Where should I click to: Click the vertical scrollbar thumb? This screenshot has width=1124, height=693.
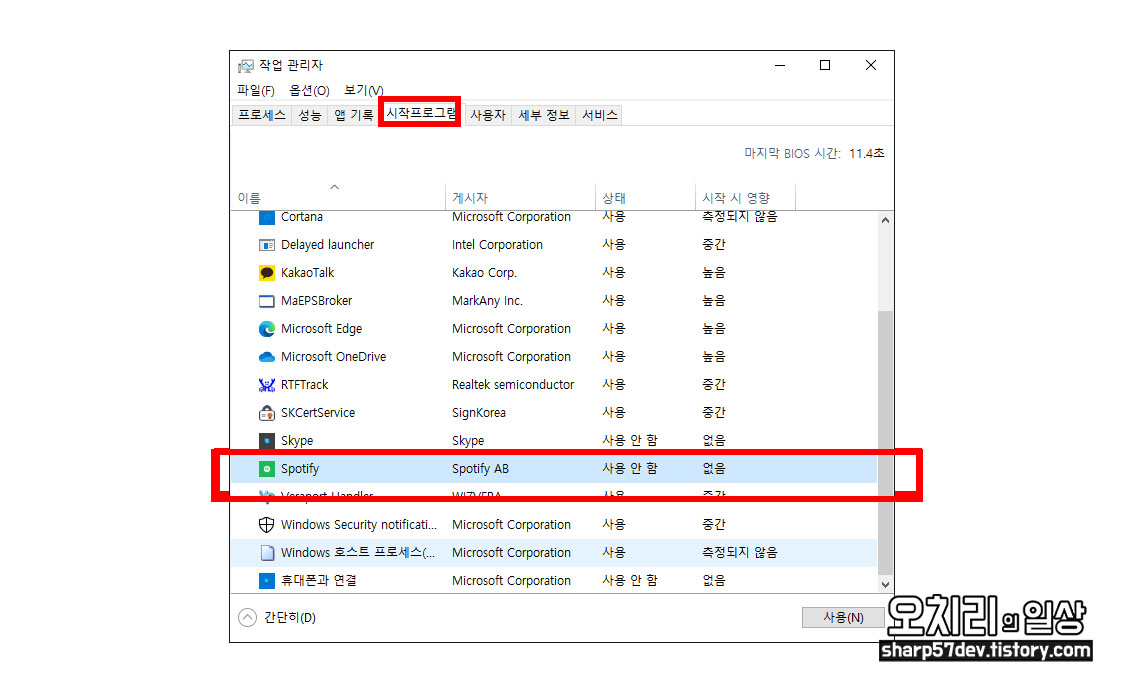click(885, 441)
